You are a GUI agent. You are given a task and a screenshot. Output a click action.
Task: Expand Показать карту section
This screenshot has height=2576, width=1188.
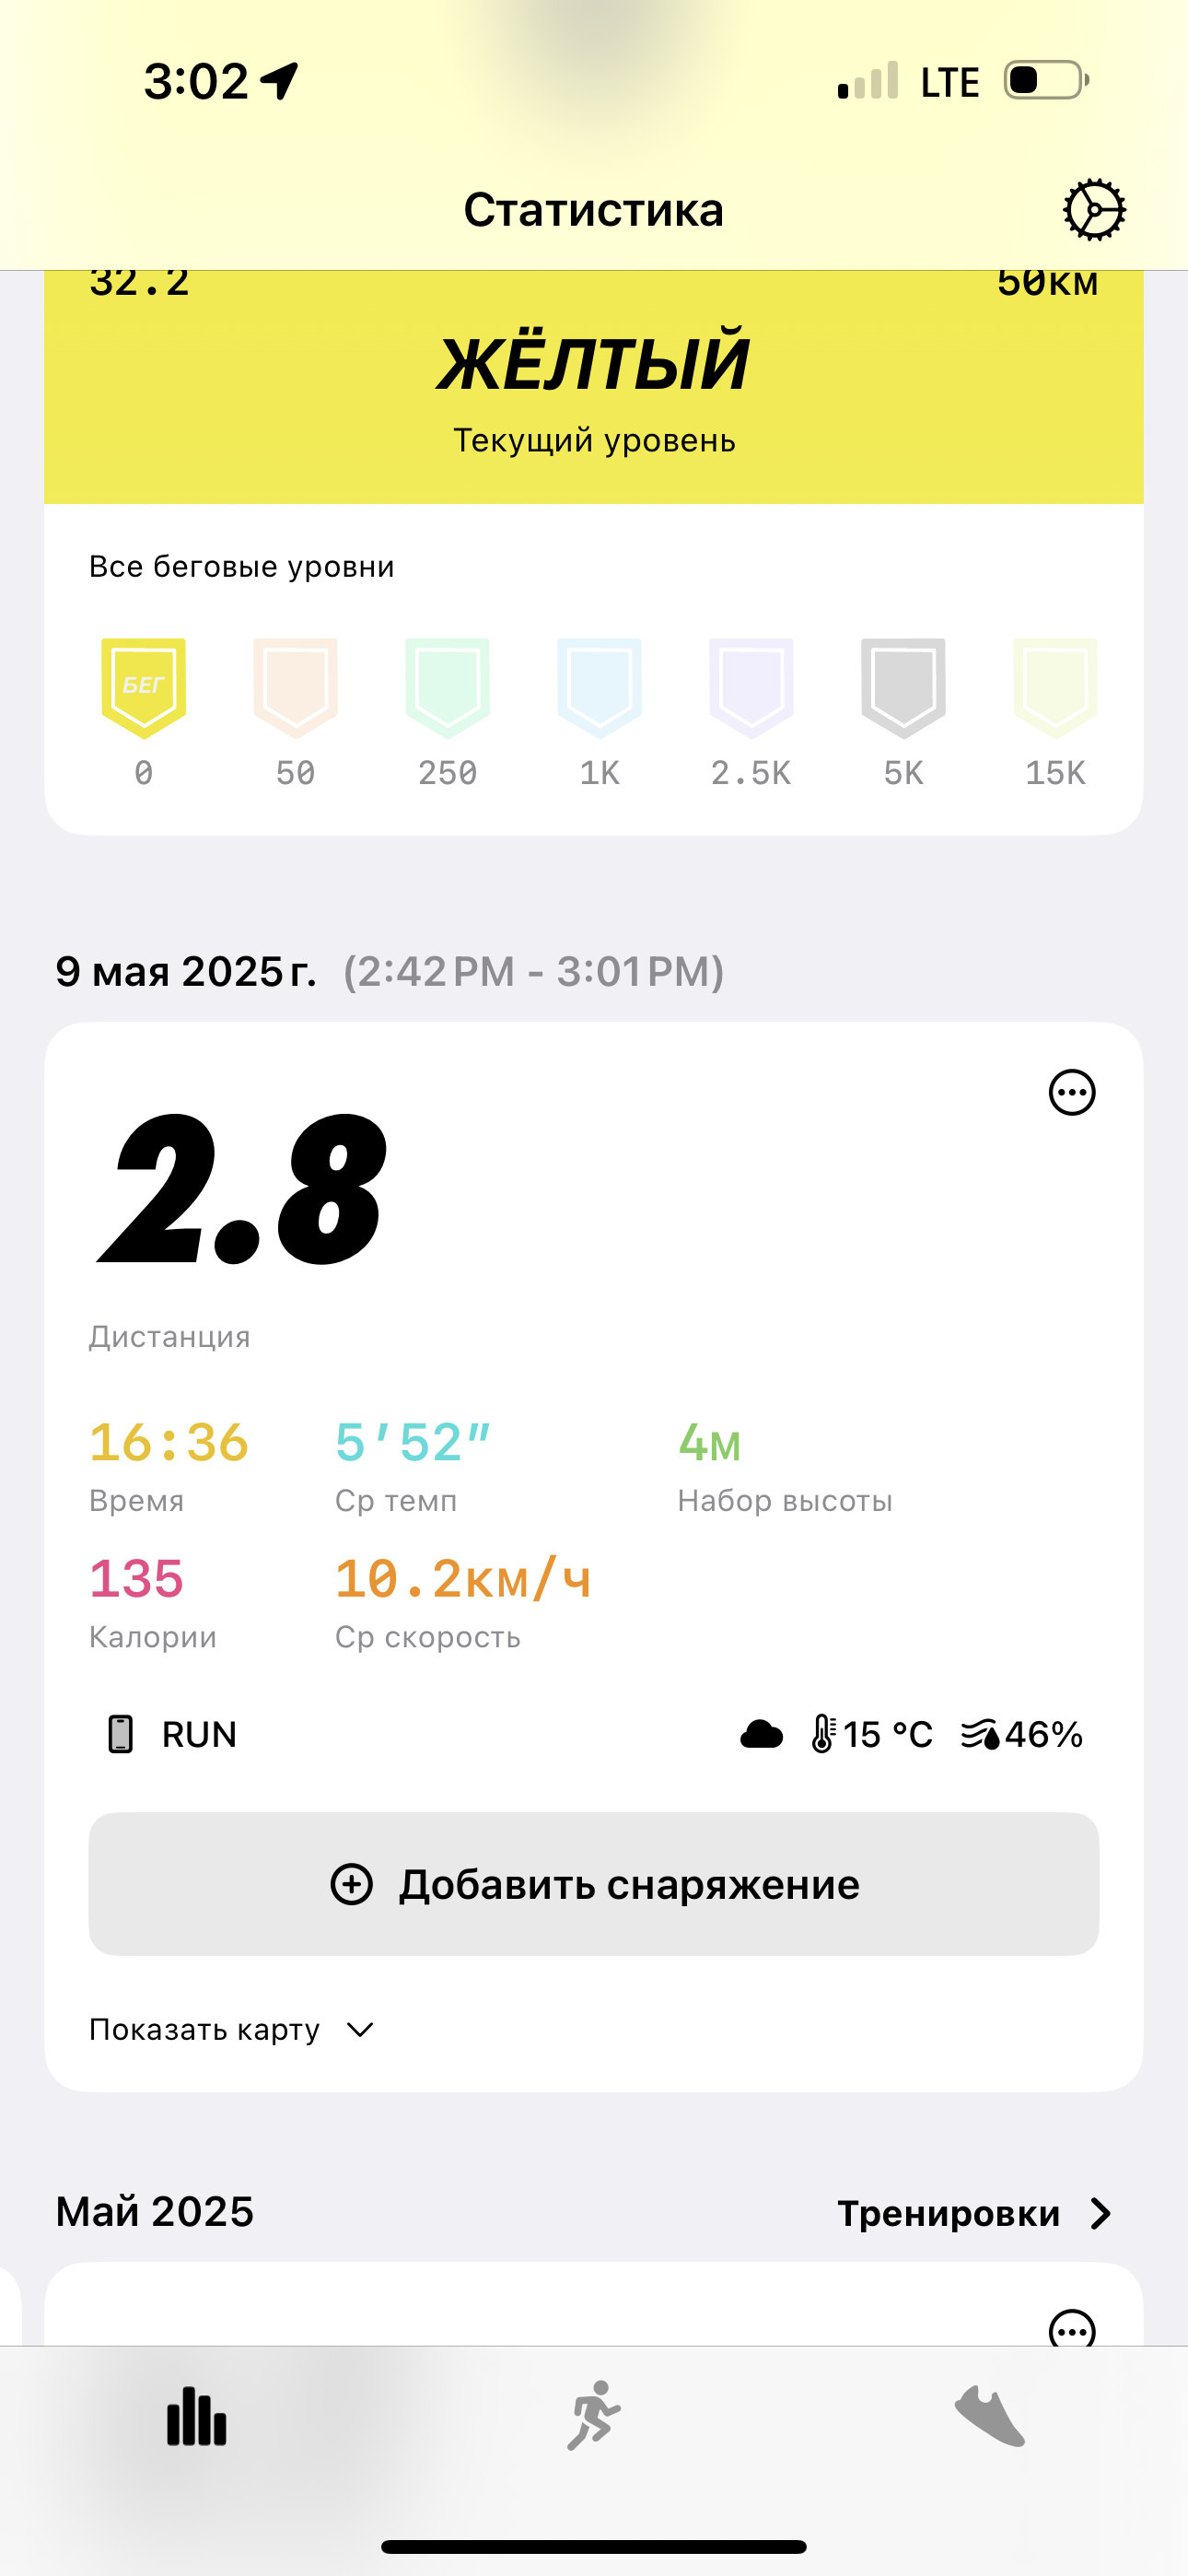(x=232, y=2030)
